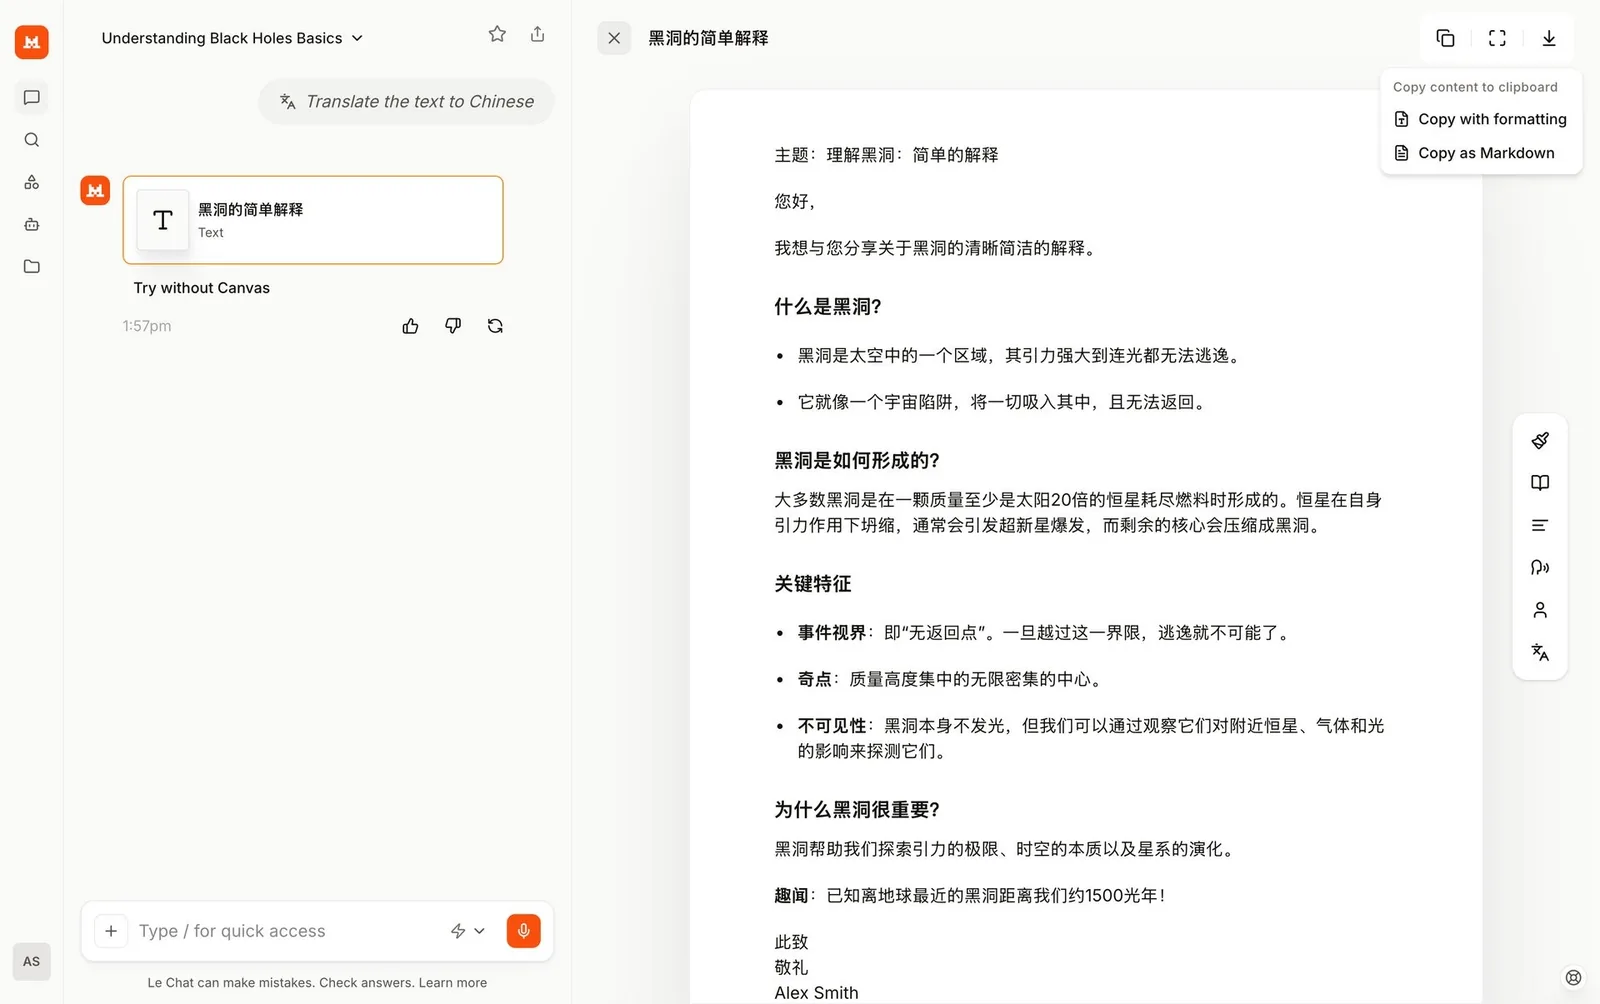Viewport: 1600px width, 1004px height.
Task: Open the 黑洞的简单解释 text canvas card
Action: [313, 220]
